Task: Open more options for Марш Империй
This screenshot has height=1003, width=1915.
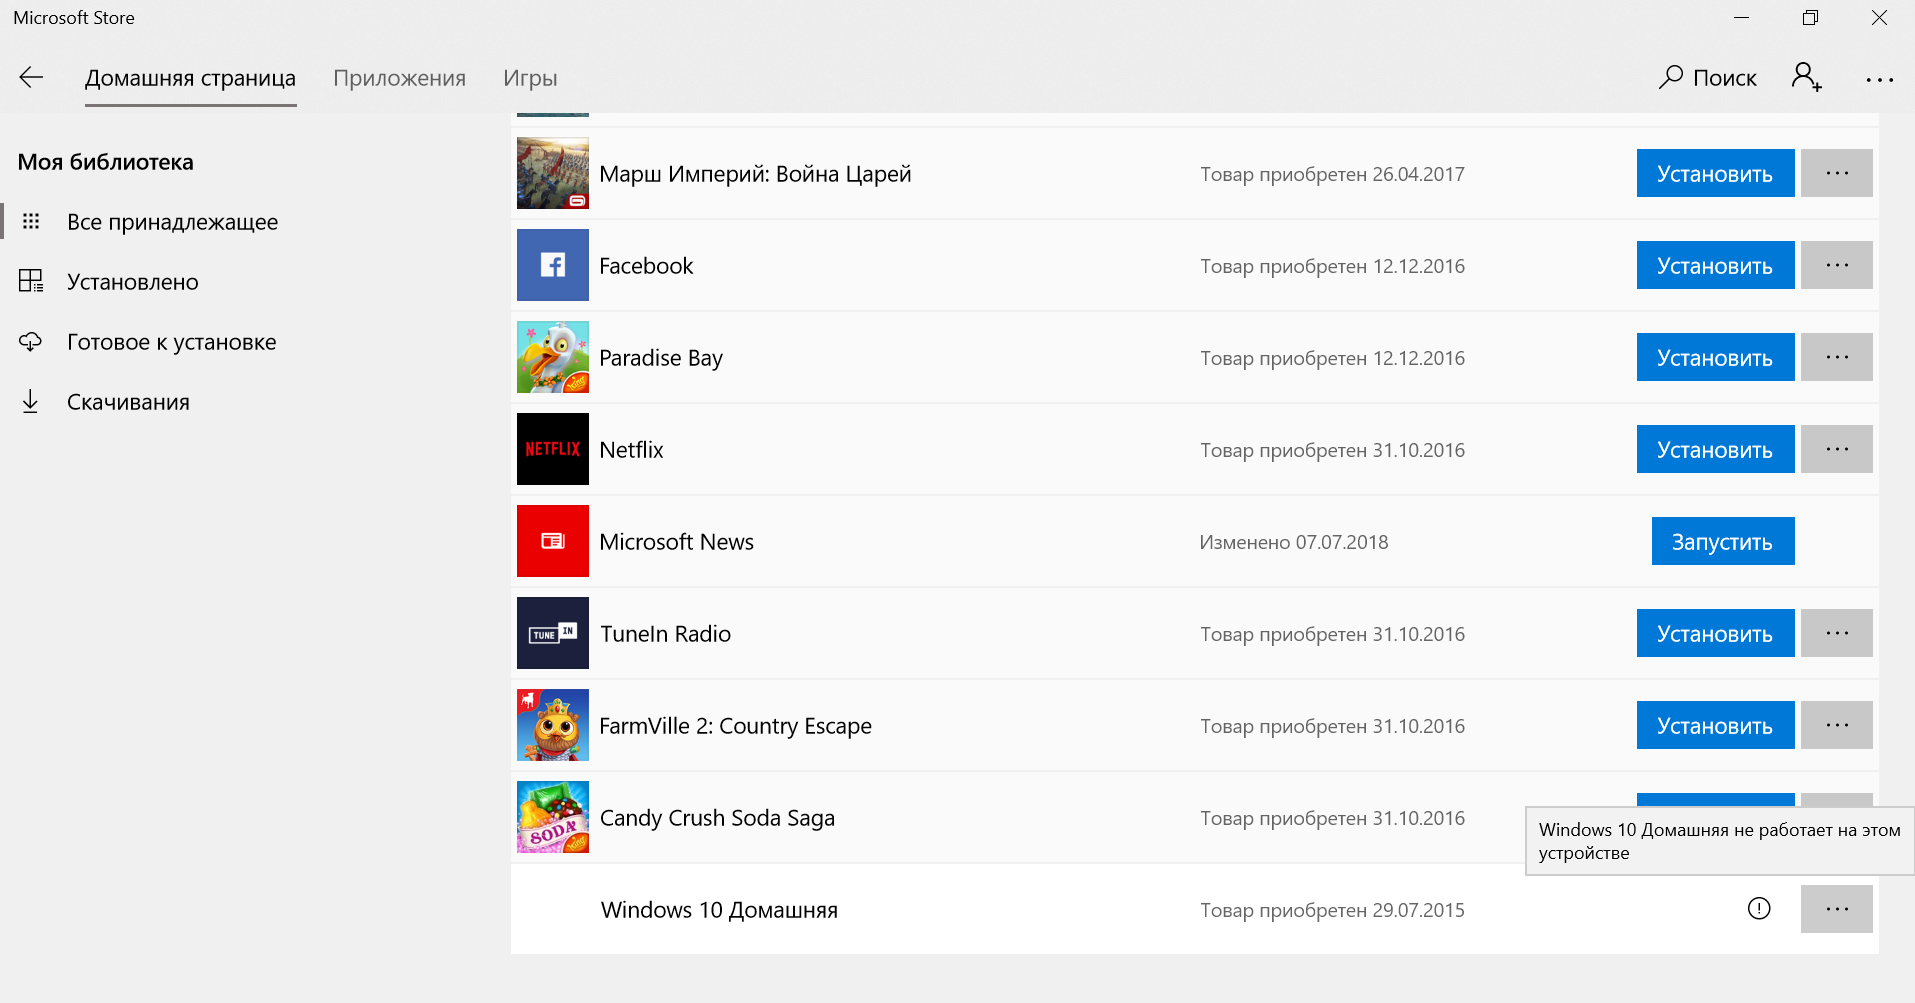Action: [1837, 173]
